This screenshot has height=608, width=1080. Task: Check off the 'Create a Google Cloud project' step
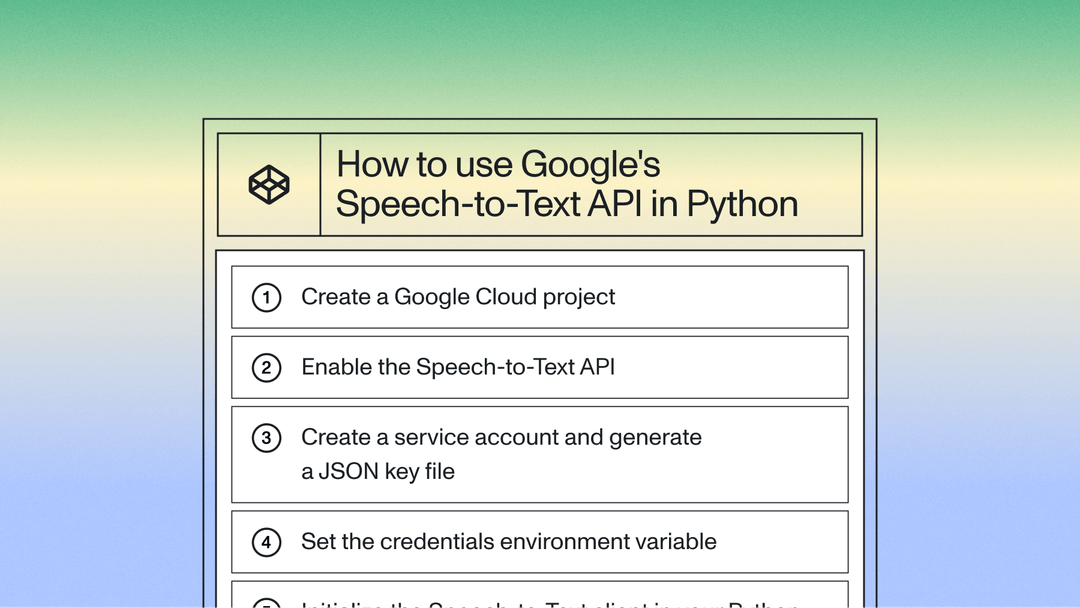(x=540, y=297)
